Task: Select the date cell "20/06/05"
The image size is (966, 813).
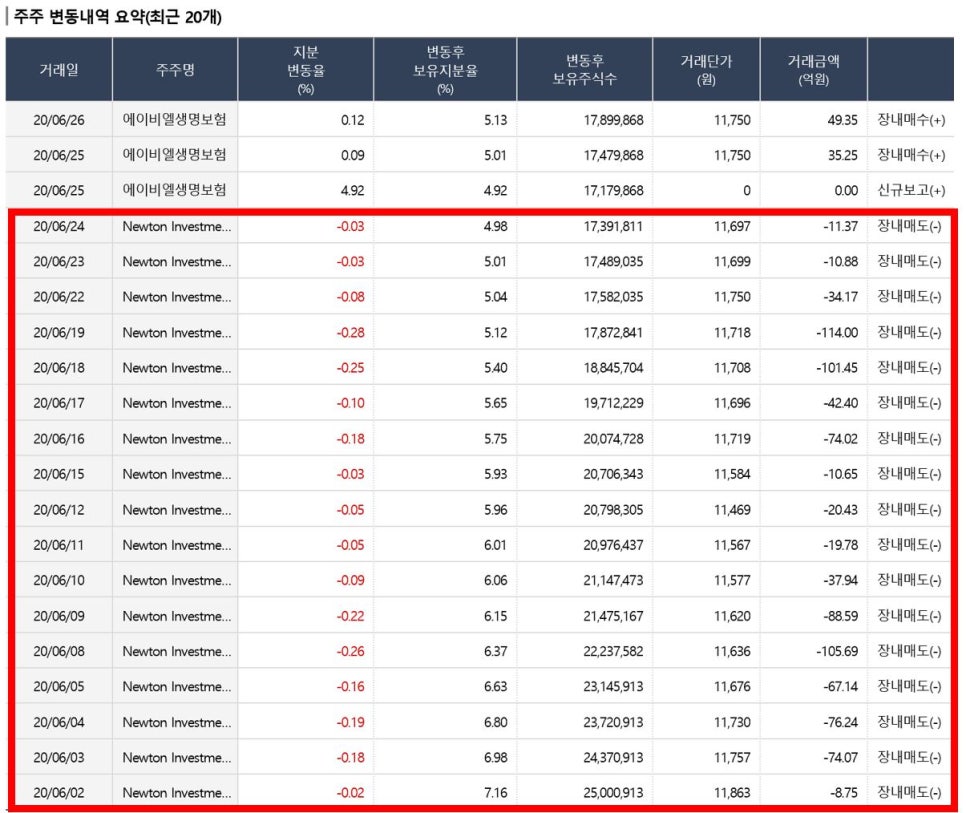Action: (59, 687)
